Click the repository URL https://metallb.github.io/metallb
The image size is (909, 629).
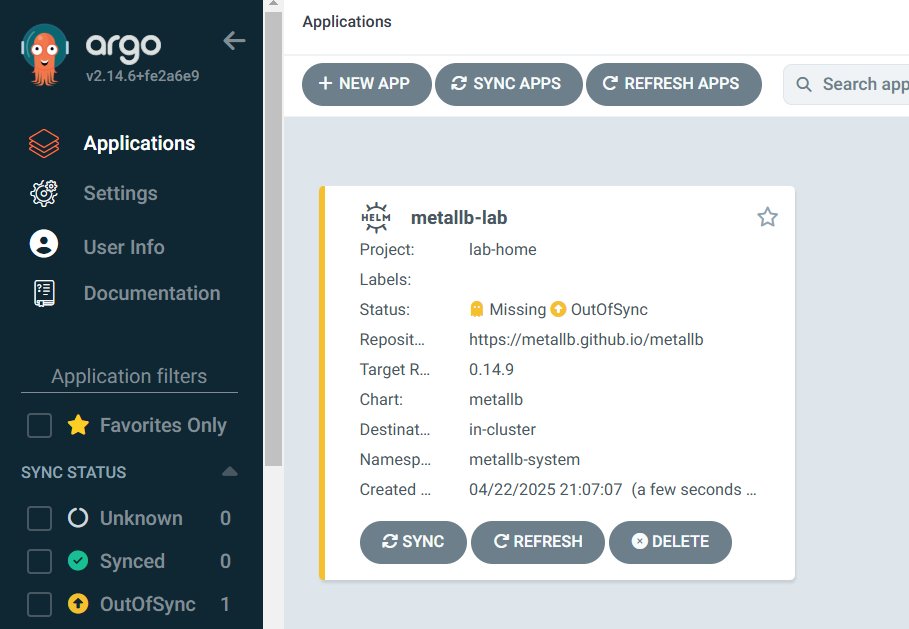[586, 339]
